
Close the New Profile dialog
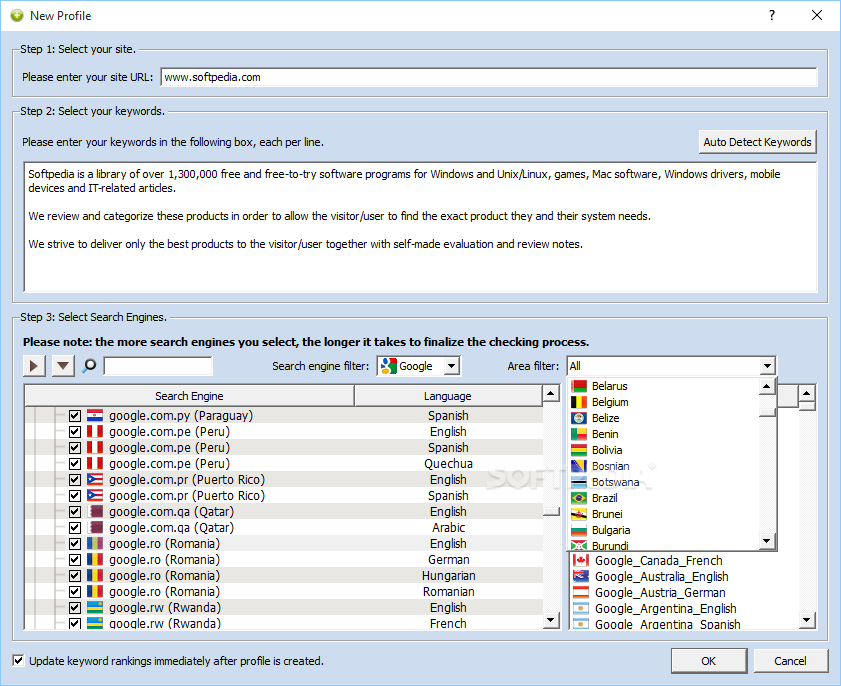(817, 15)
